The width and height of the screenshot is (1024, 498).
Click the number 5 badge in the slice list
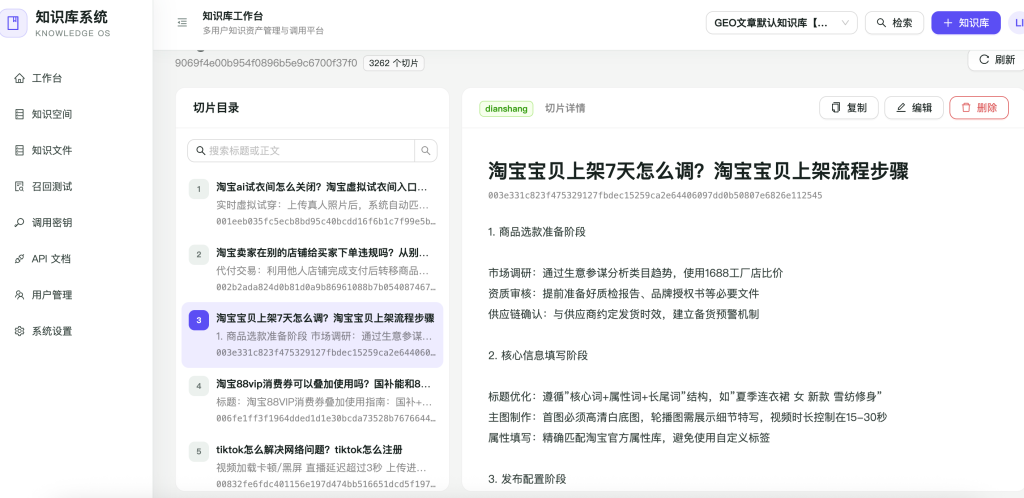[199, 452]
